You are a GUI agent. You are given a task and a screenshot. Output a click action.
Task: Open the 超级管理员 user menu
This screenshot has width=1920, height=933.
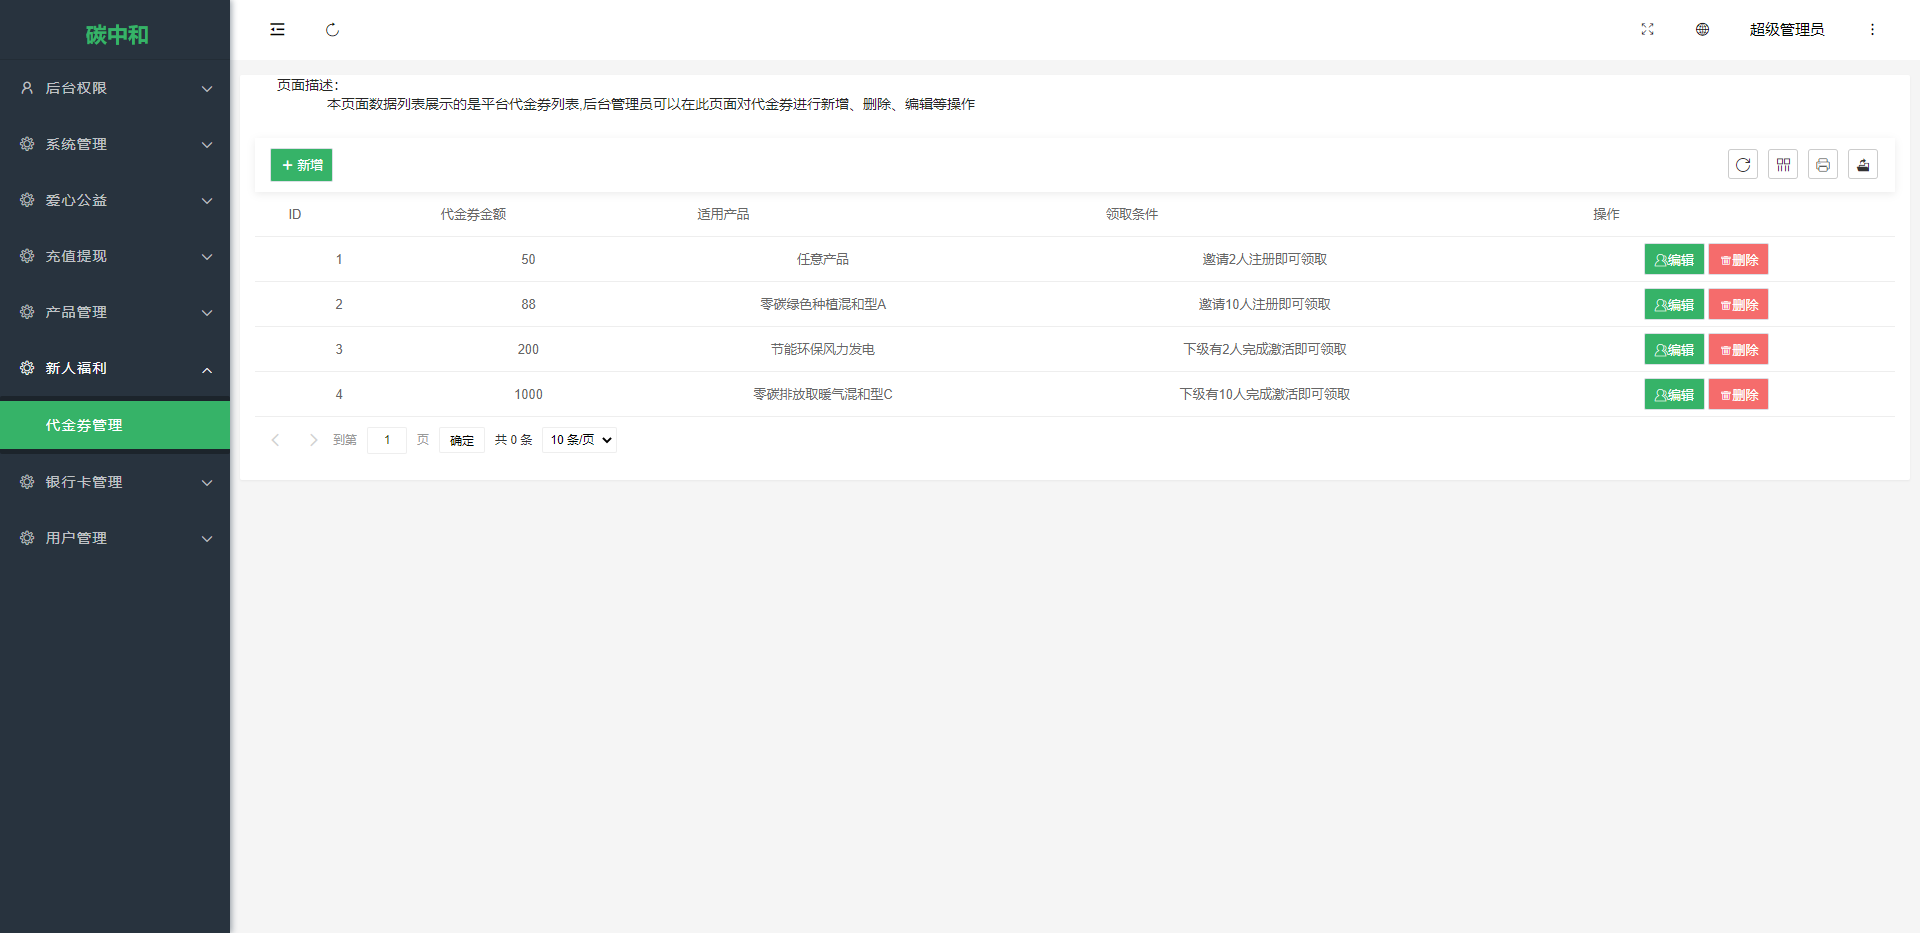1786,30
